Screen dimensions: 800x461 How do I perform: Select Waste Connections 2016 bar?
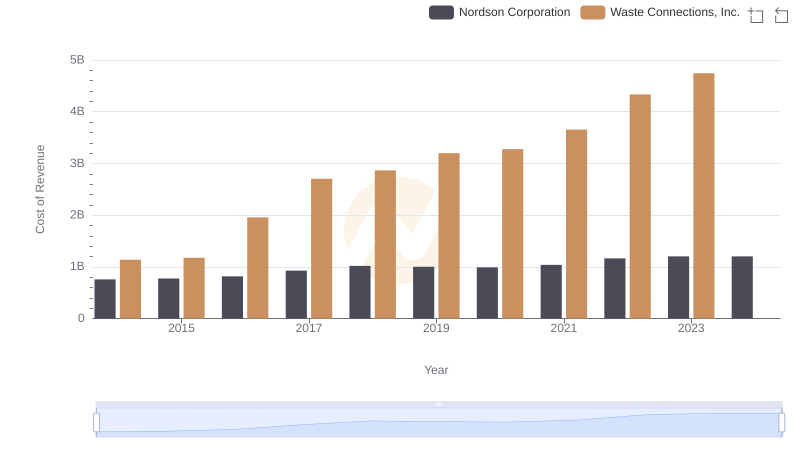tap(258, 268)
